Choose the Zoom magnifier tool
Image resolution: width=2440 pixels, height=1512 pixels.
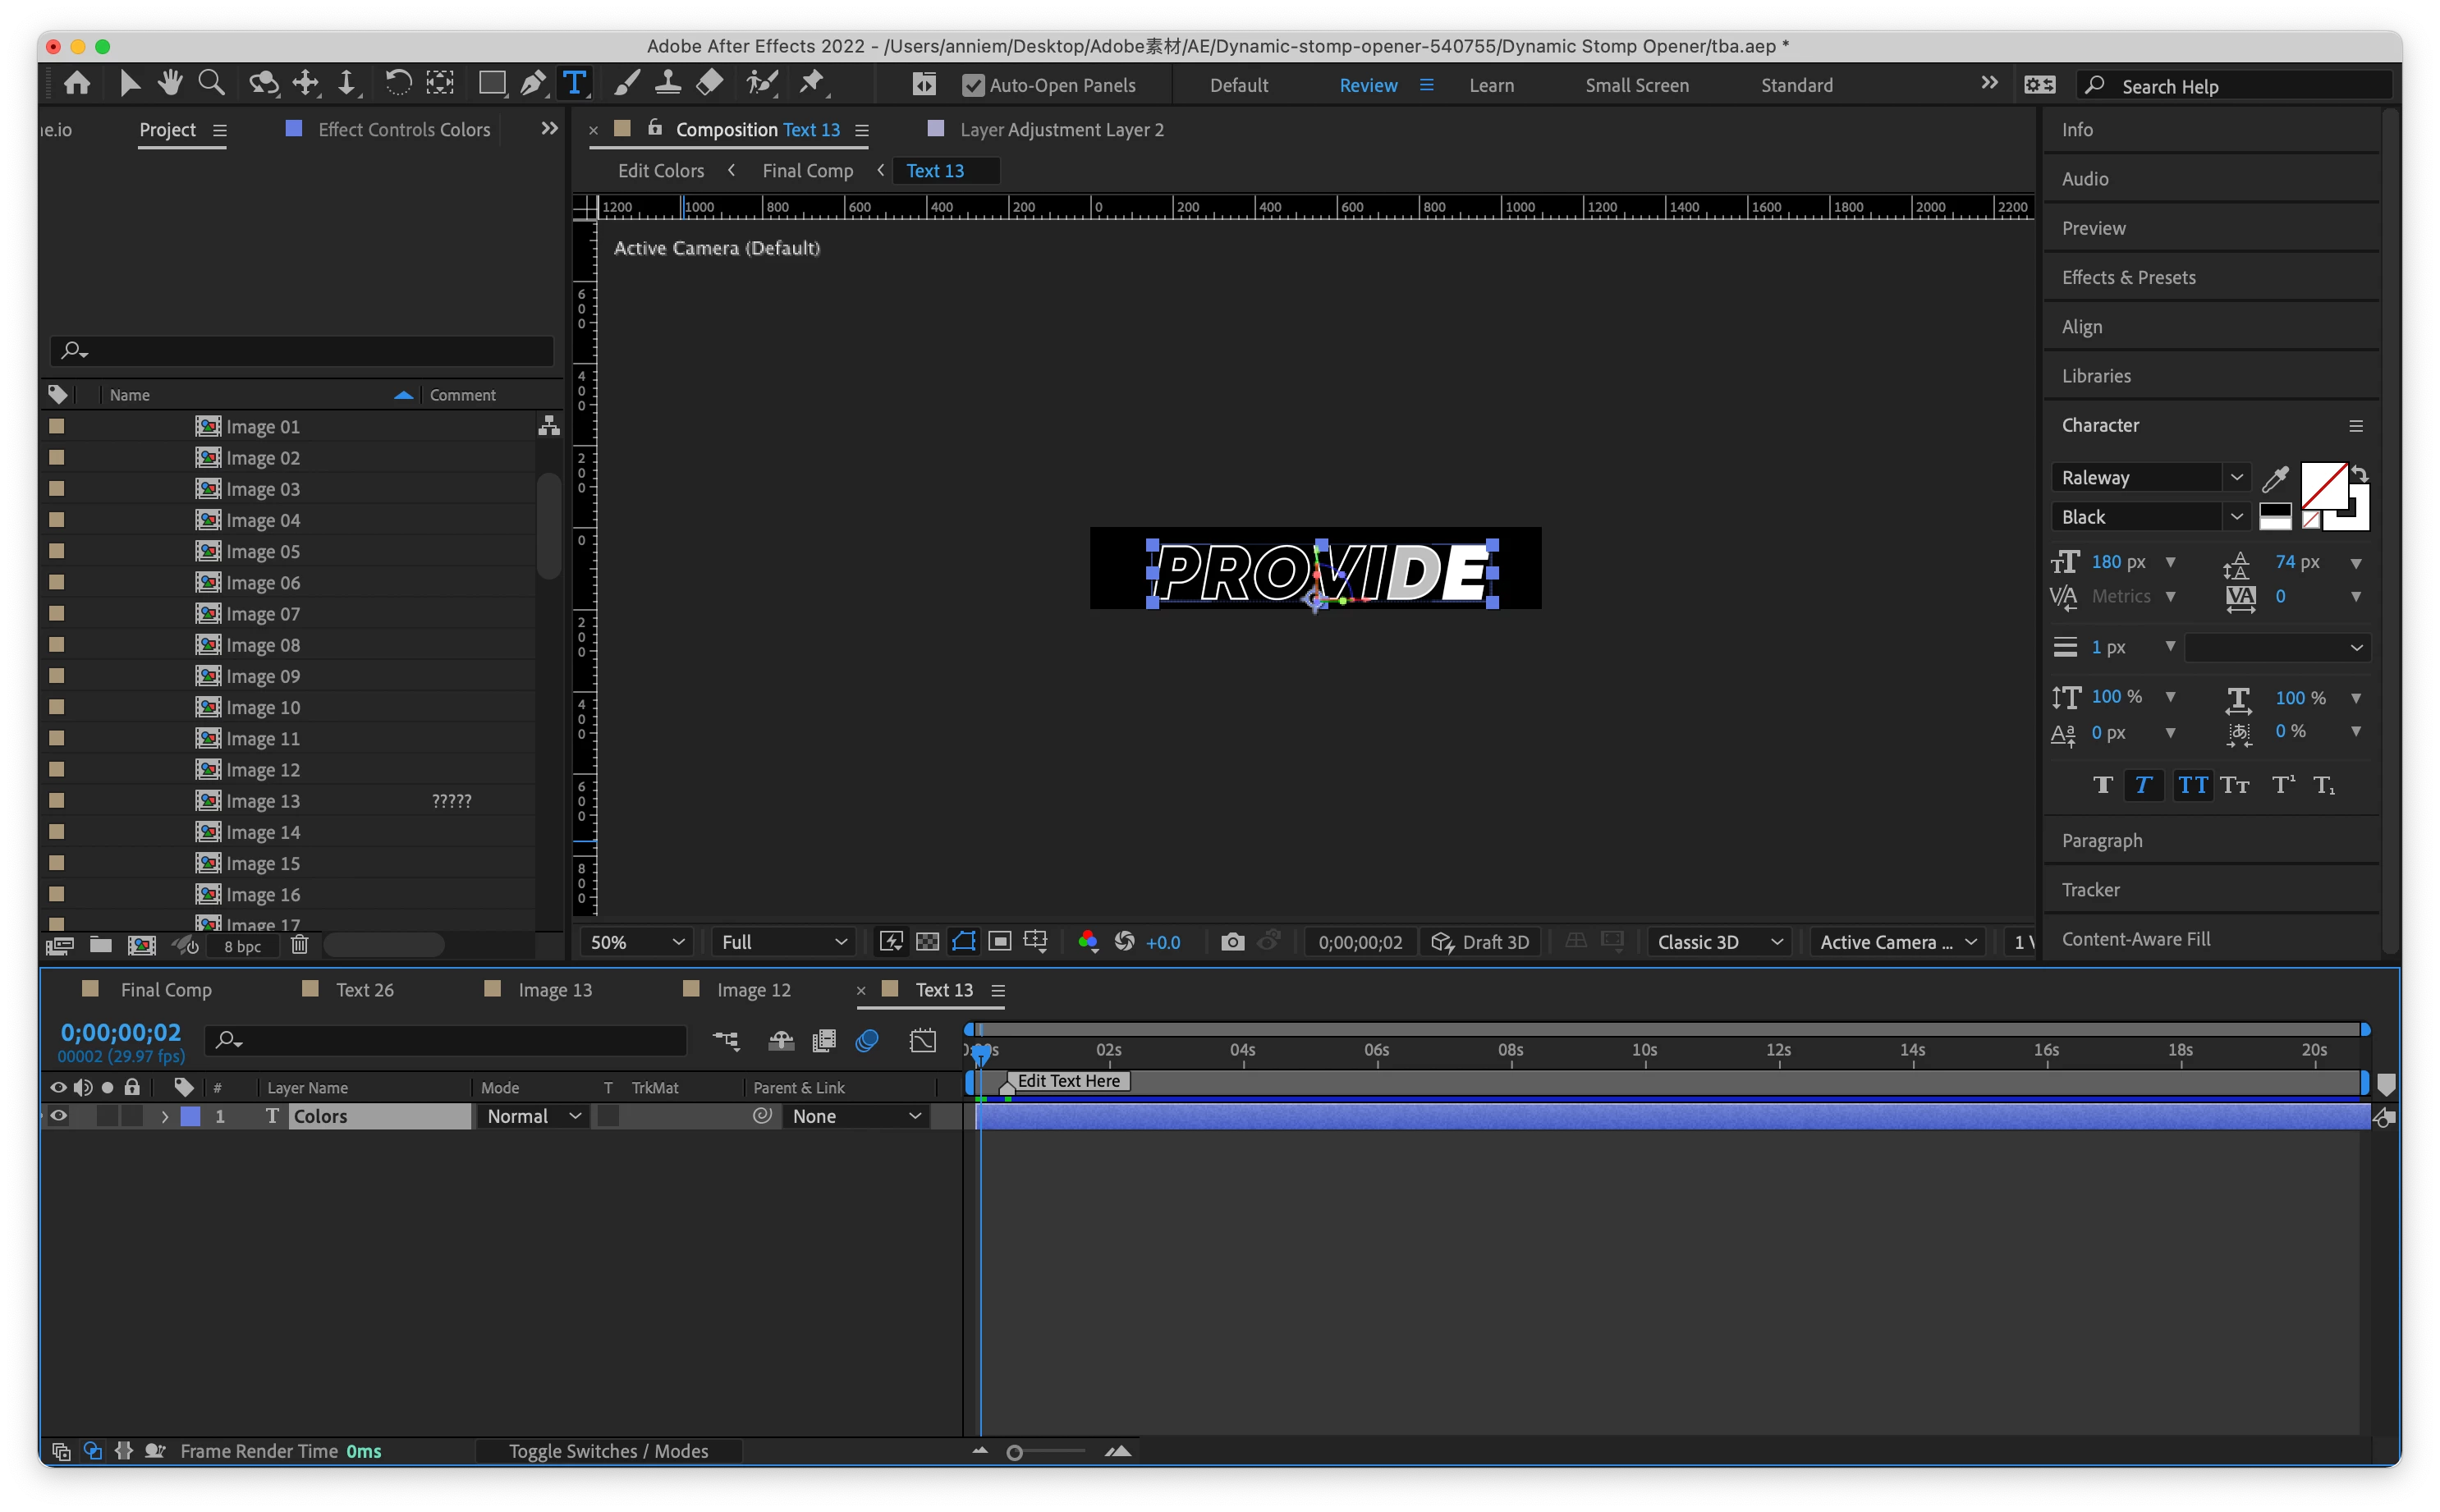click(x=211, y=83)
